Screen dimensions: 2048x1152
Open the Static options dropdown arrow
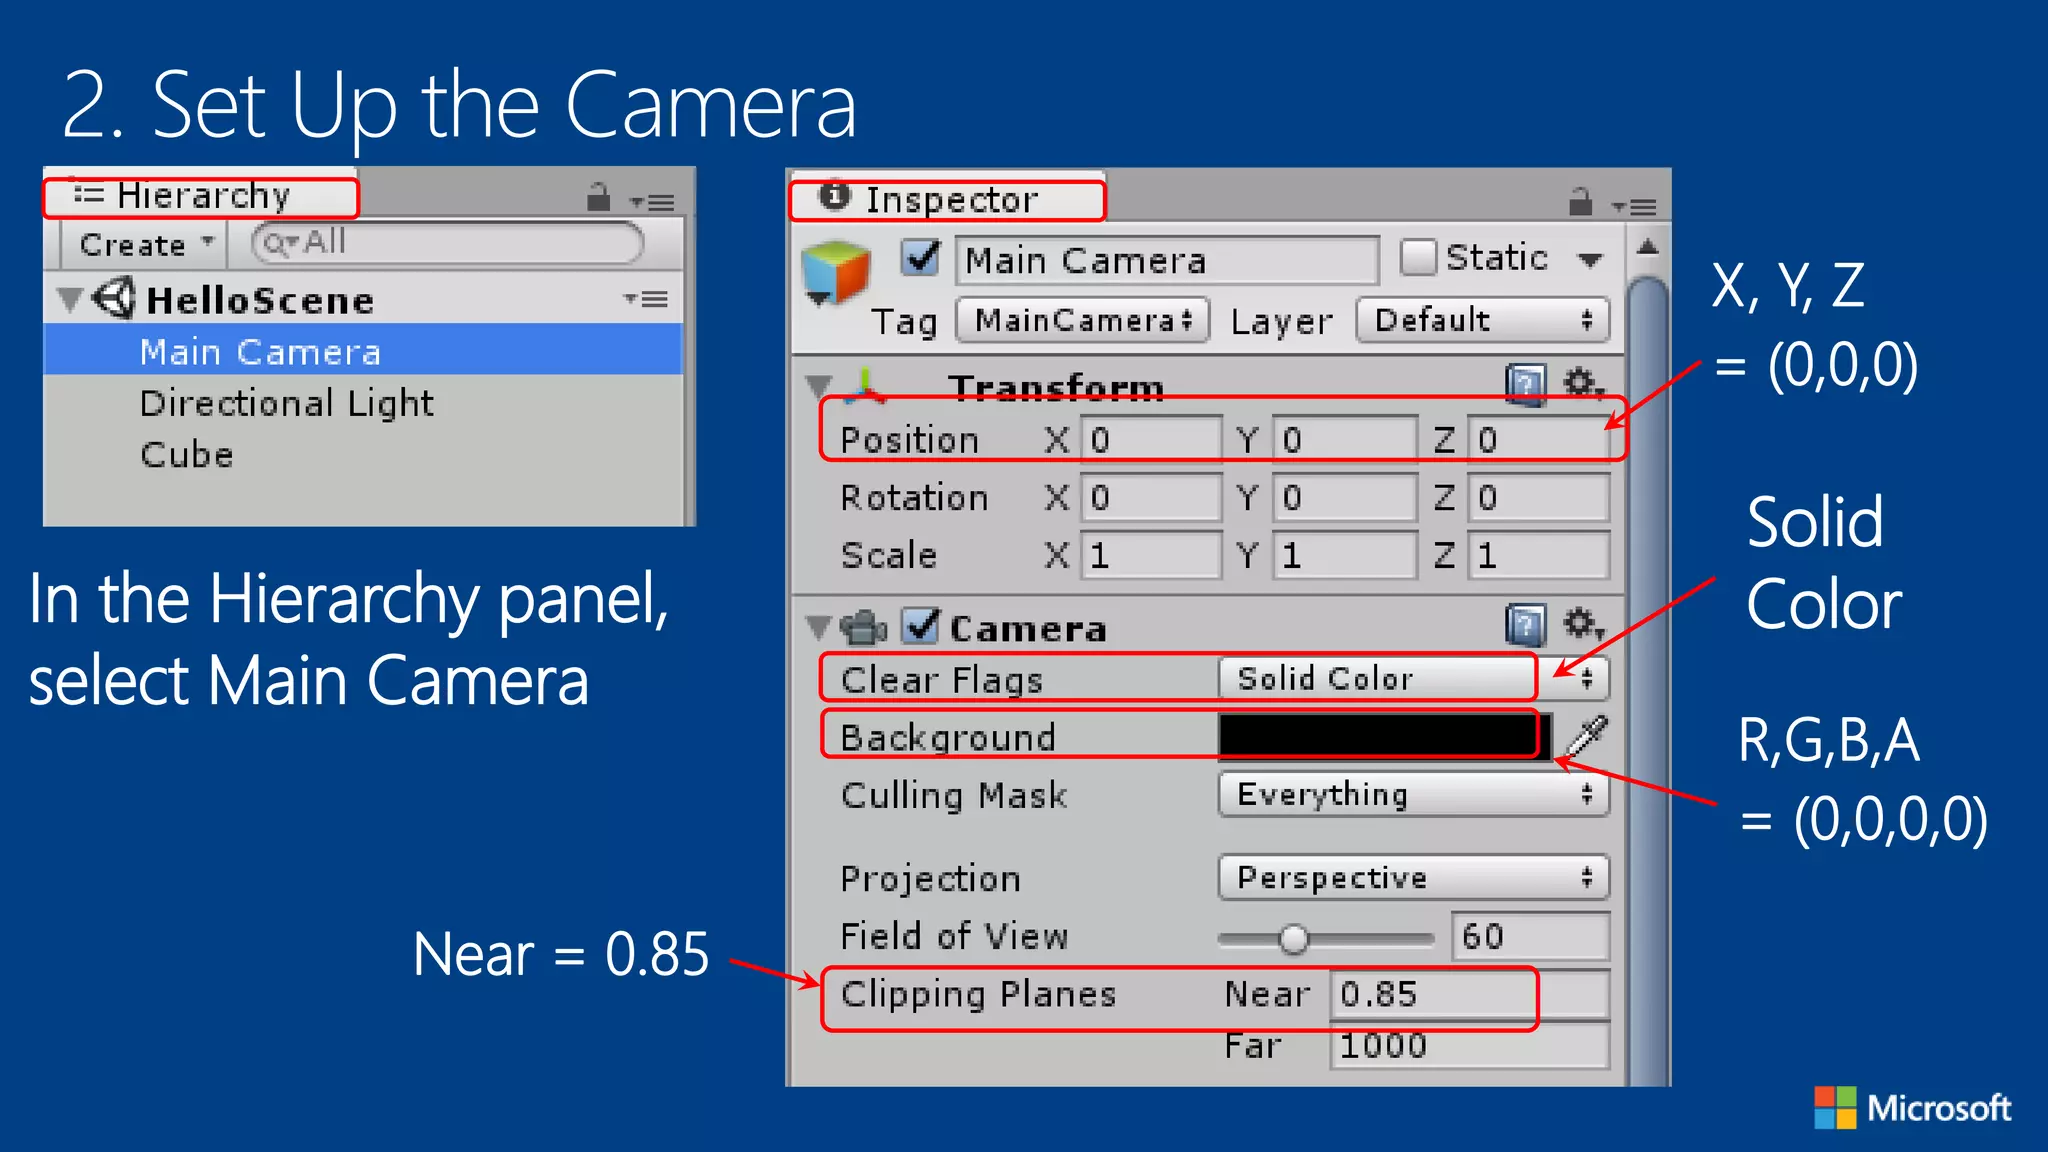[1590, 260]
